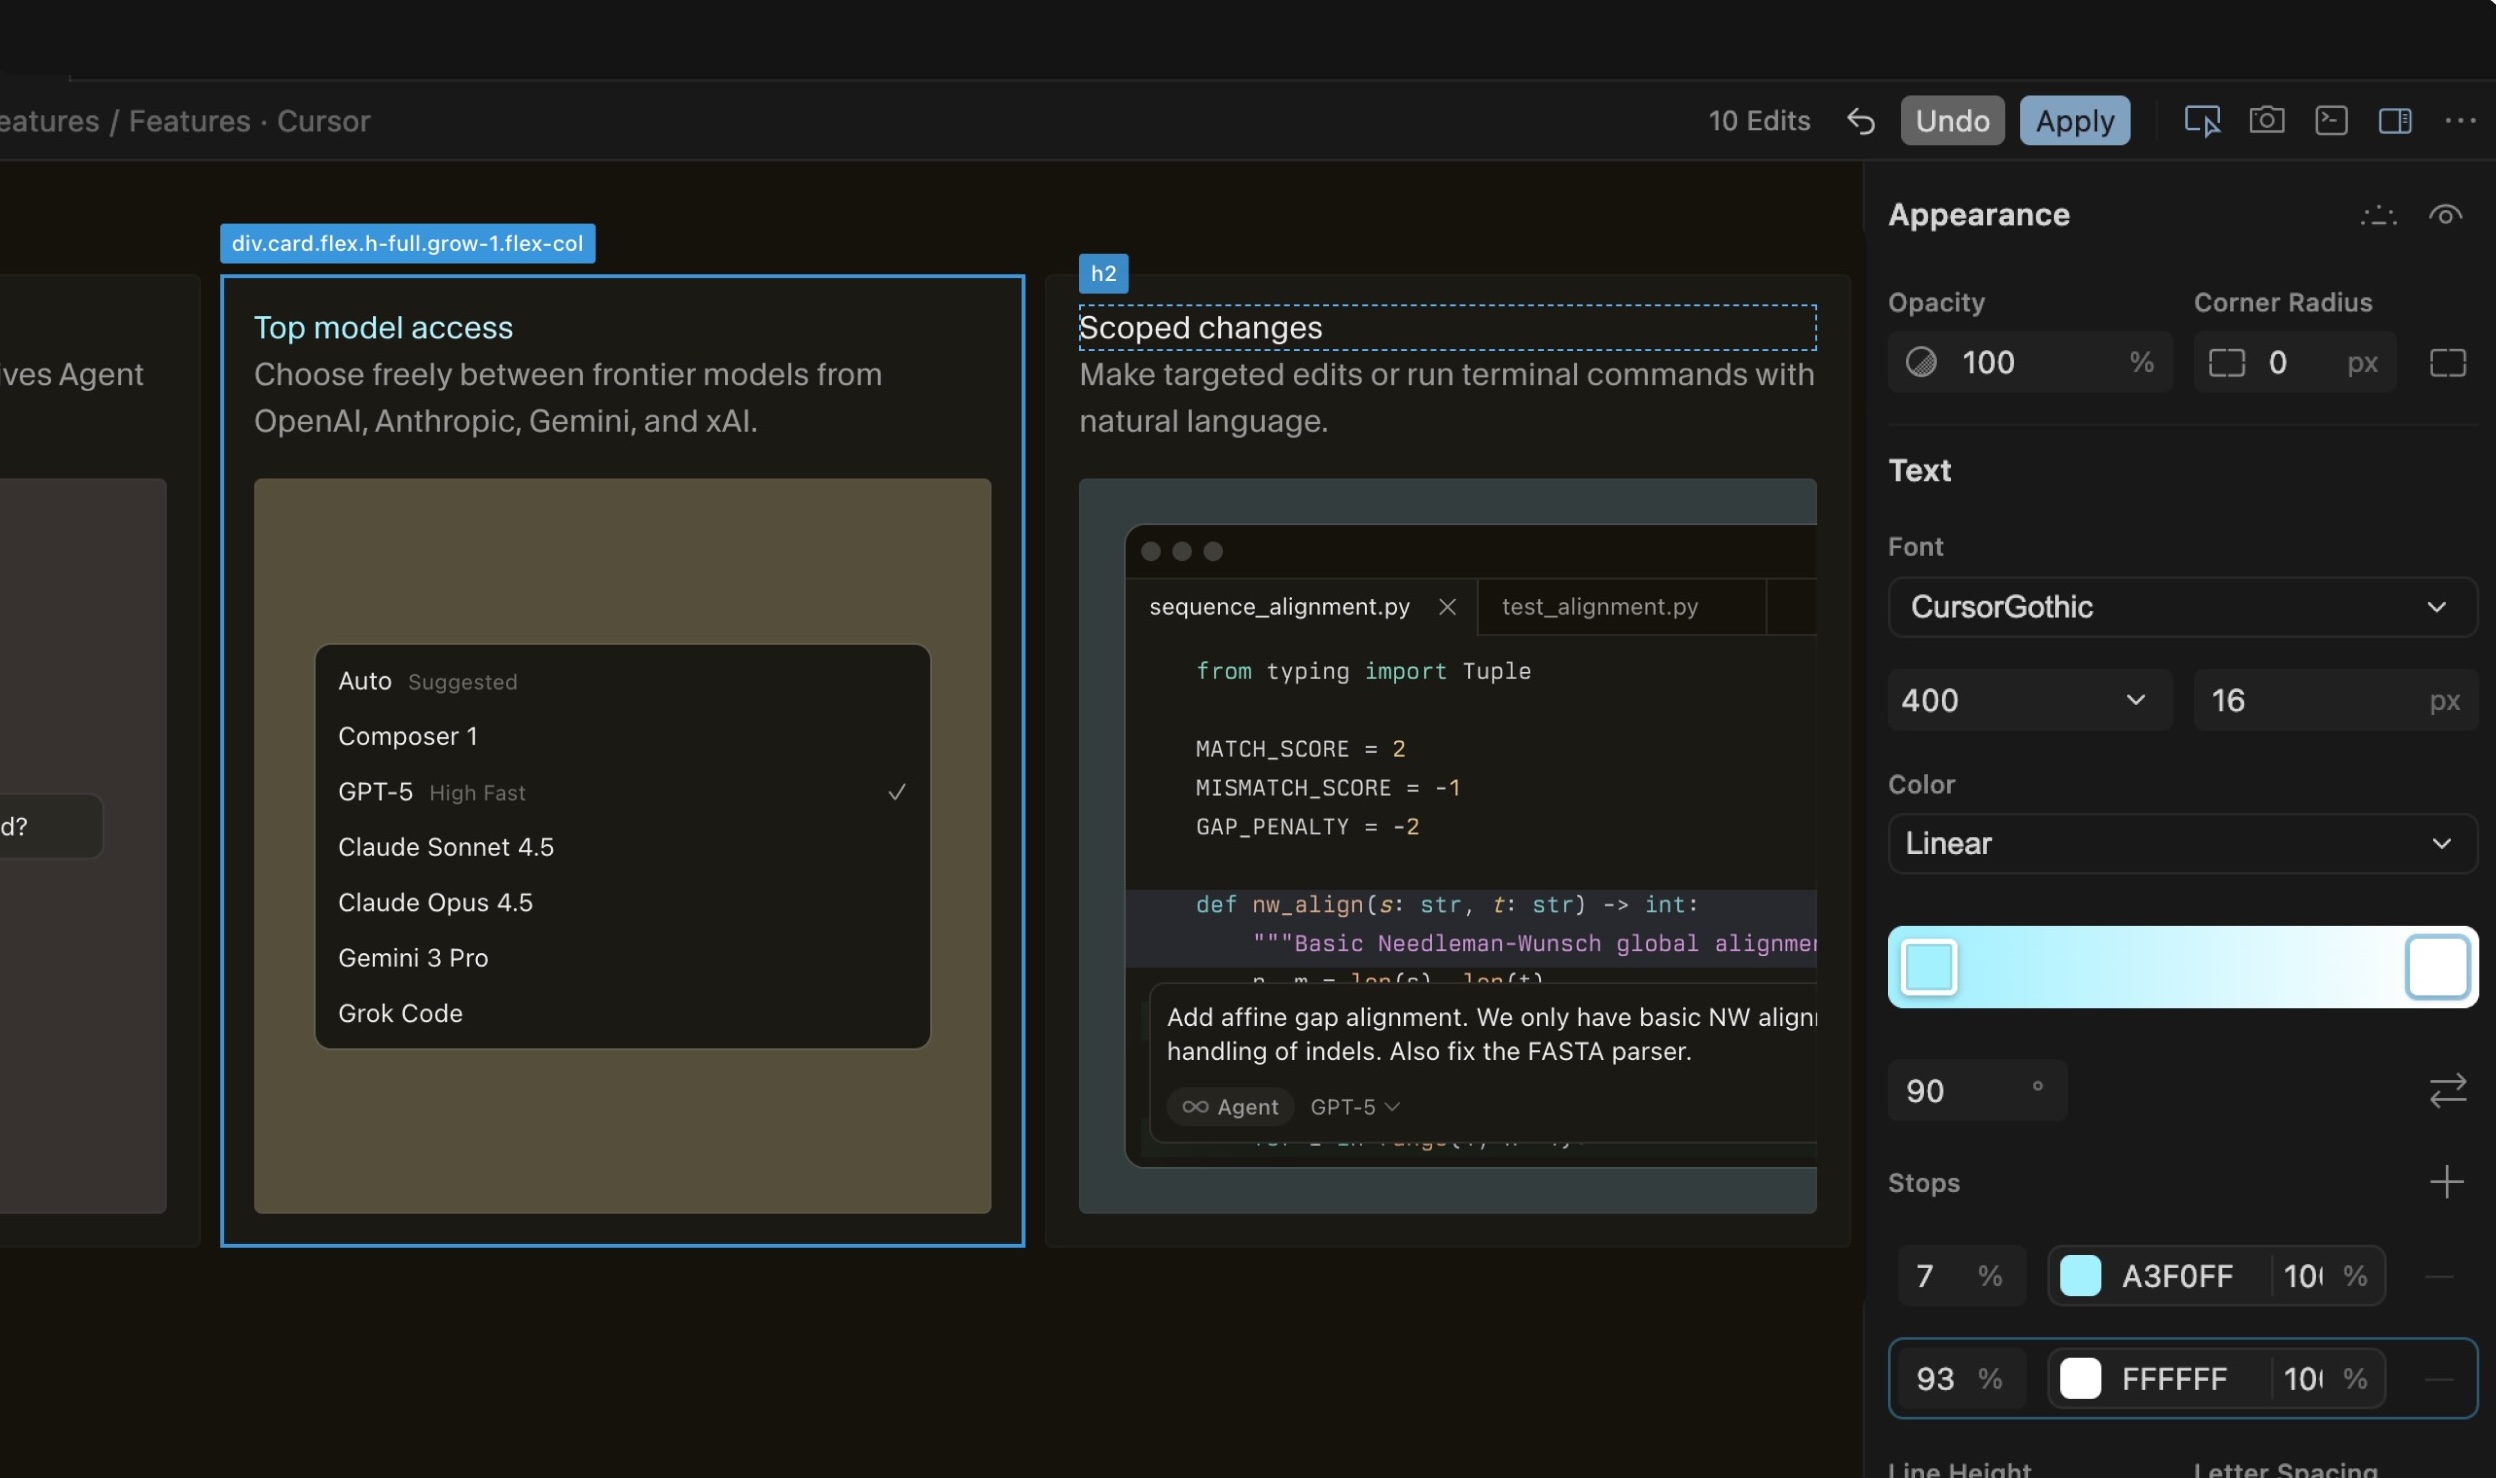Click the FFFFFF hex value field
Image resolution: width=2496 pixels, height=1478 pixels.
point(2174,1379)
